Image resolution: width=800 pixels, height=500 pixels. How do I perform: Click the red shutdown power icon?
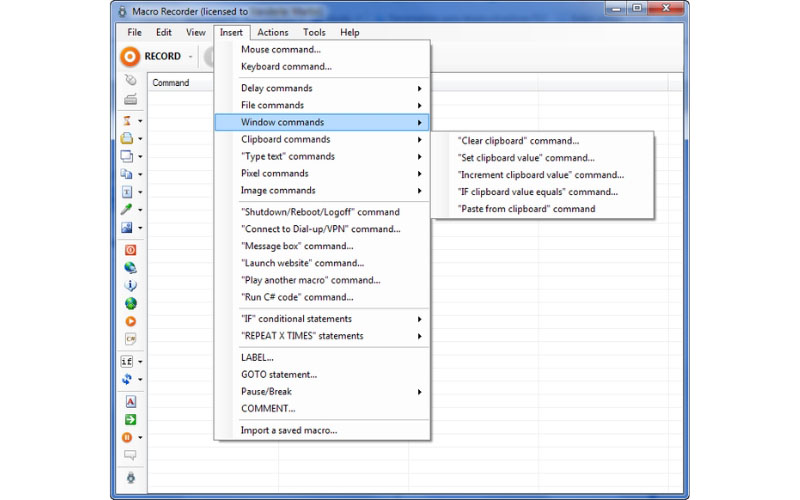(131, 250)
